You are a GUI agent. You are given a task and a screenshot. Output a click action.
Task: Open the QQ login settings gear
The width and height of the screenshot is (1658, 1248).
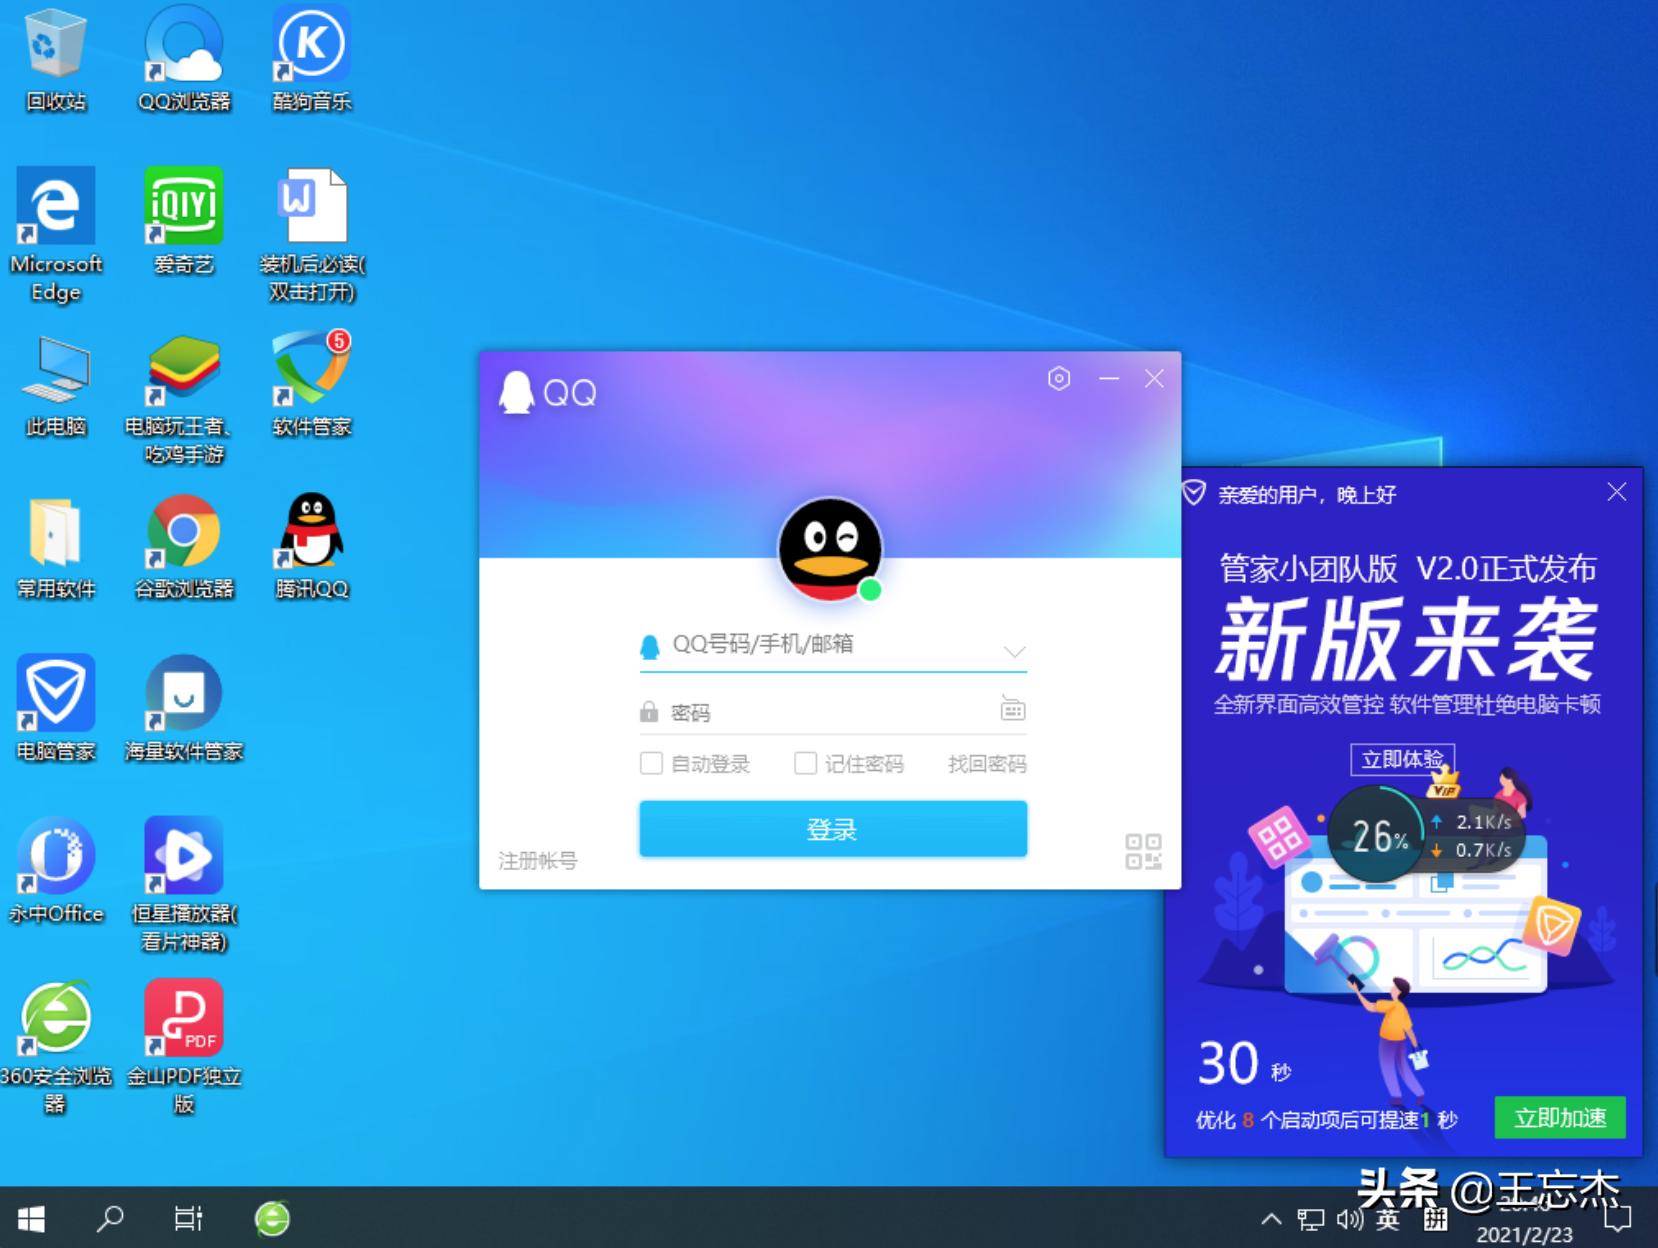(x=1059, y=379)
